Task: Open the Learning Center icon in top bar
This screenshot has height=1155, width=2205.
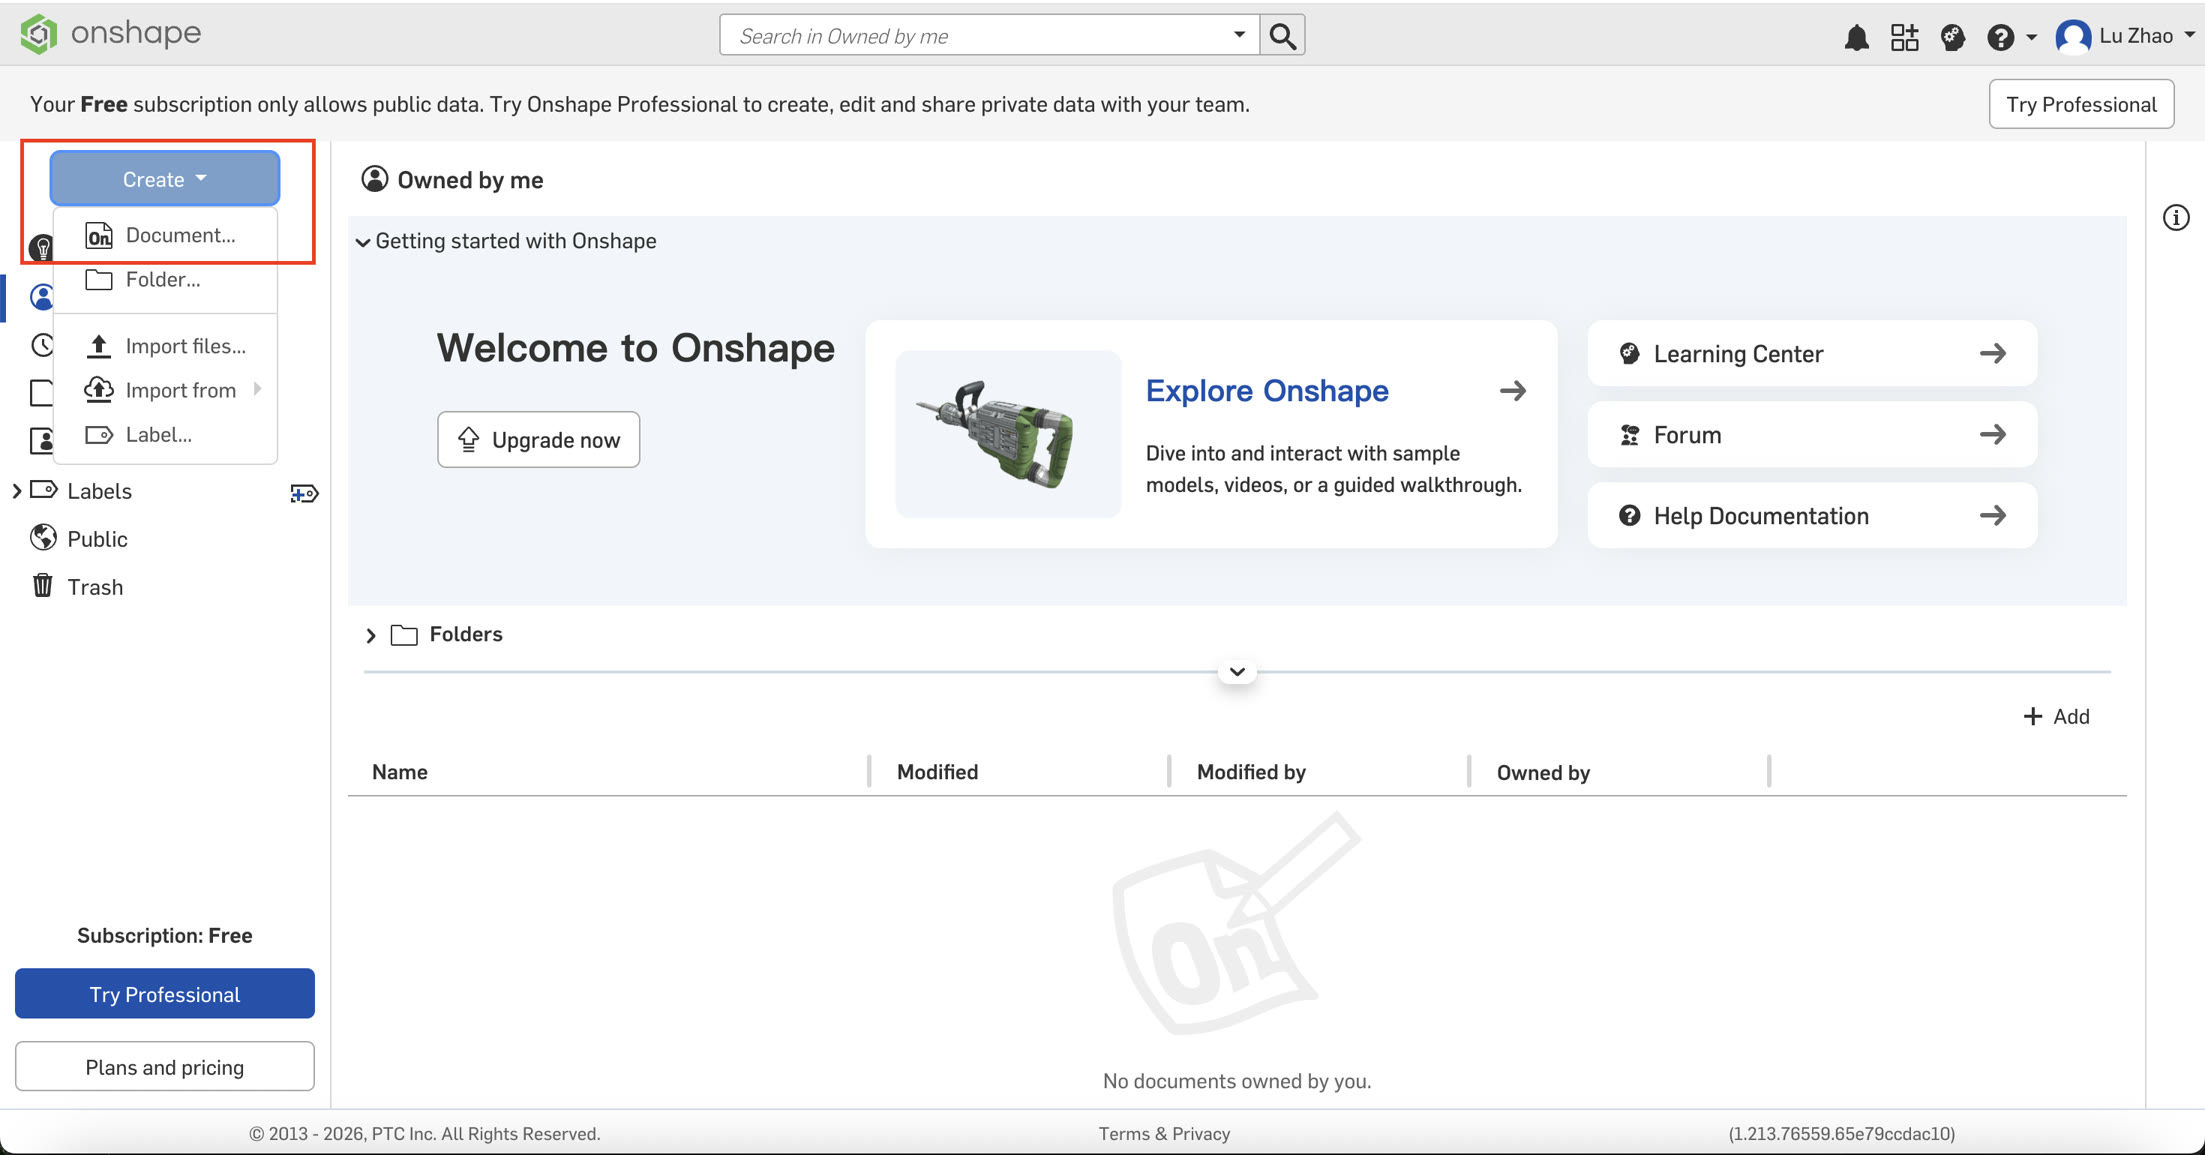Action: [x=1952, y=37]
